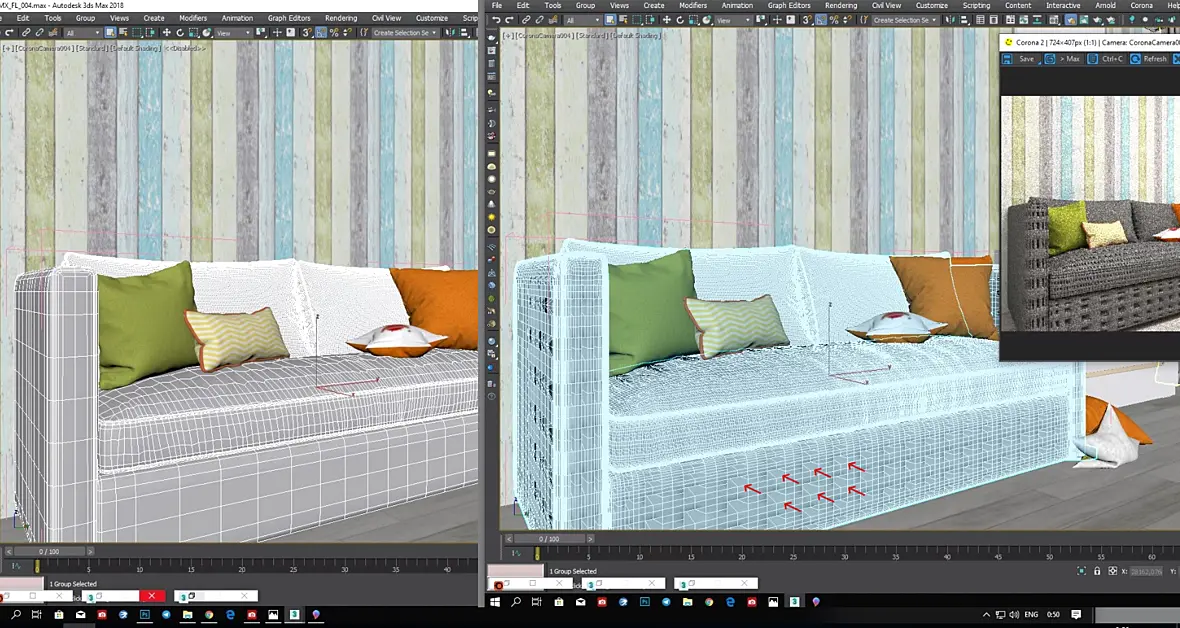Open the [Standard] viewport menu in left window
1180x628 pixels.
95,48
